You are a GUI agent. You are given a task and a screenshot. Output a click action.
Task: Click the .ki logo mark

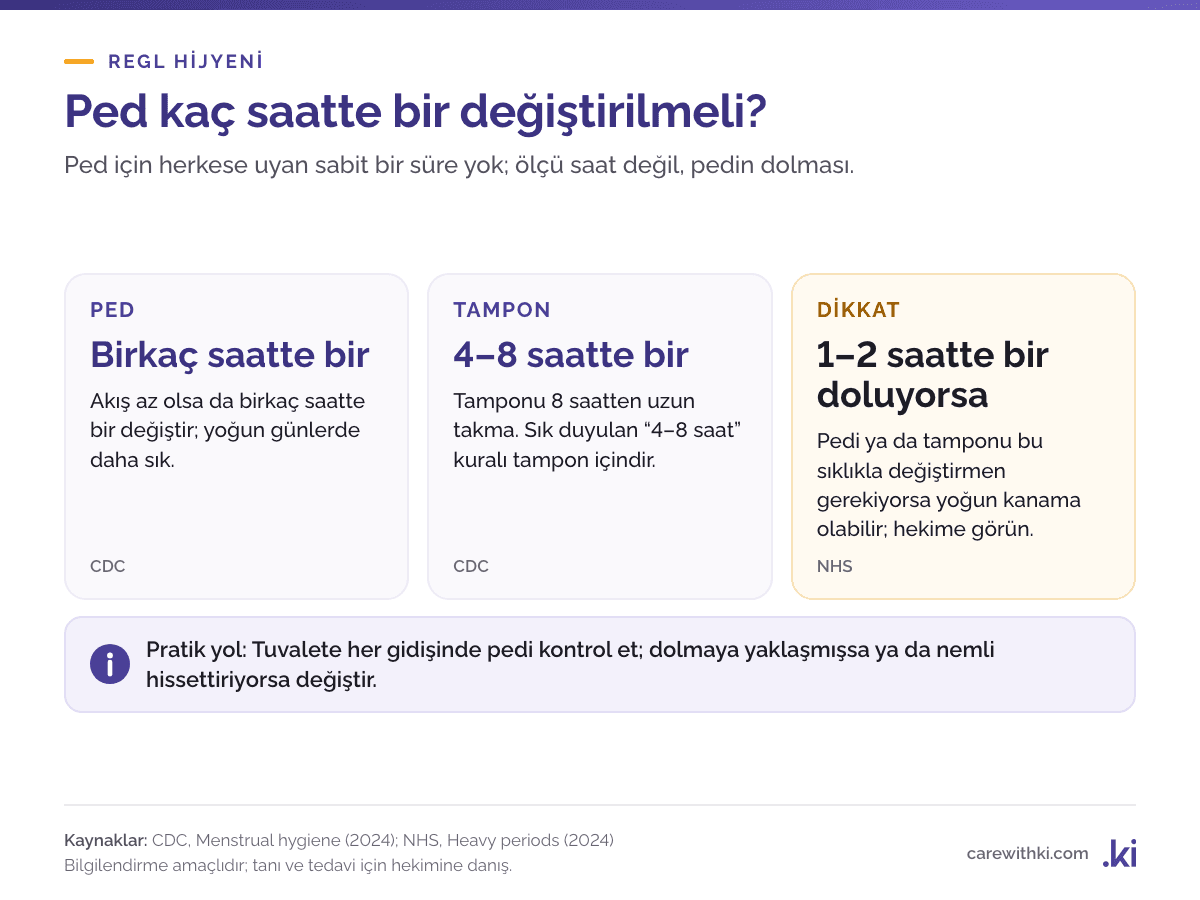coord(1119,853)
